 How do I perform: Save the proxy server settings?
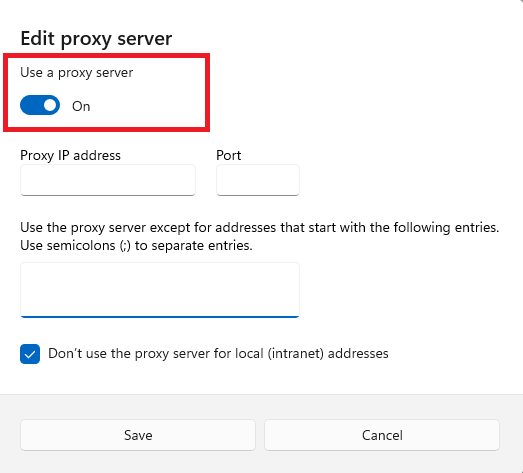point(138,435)
